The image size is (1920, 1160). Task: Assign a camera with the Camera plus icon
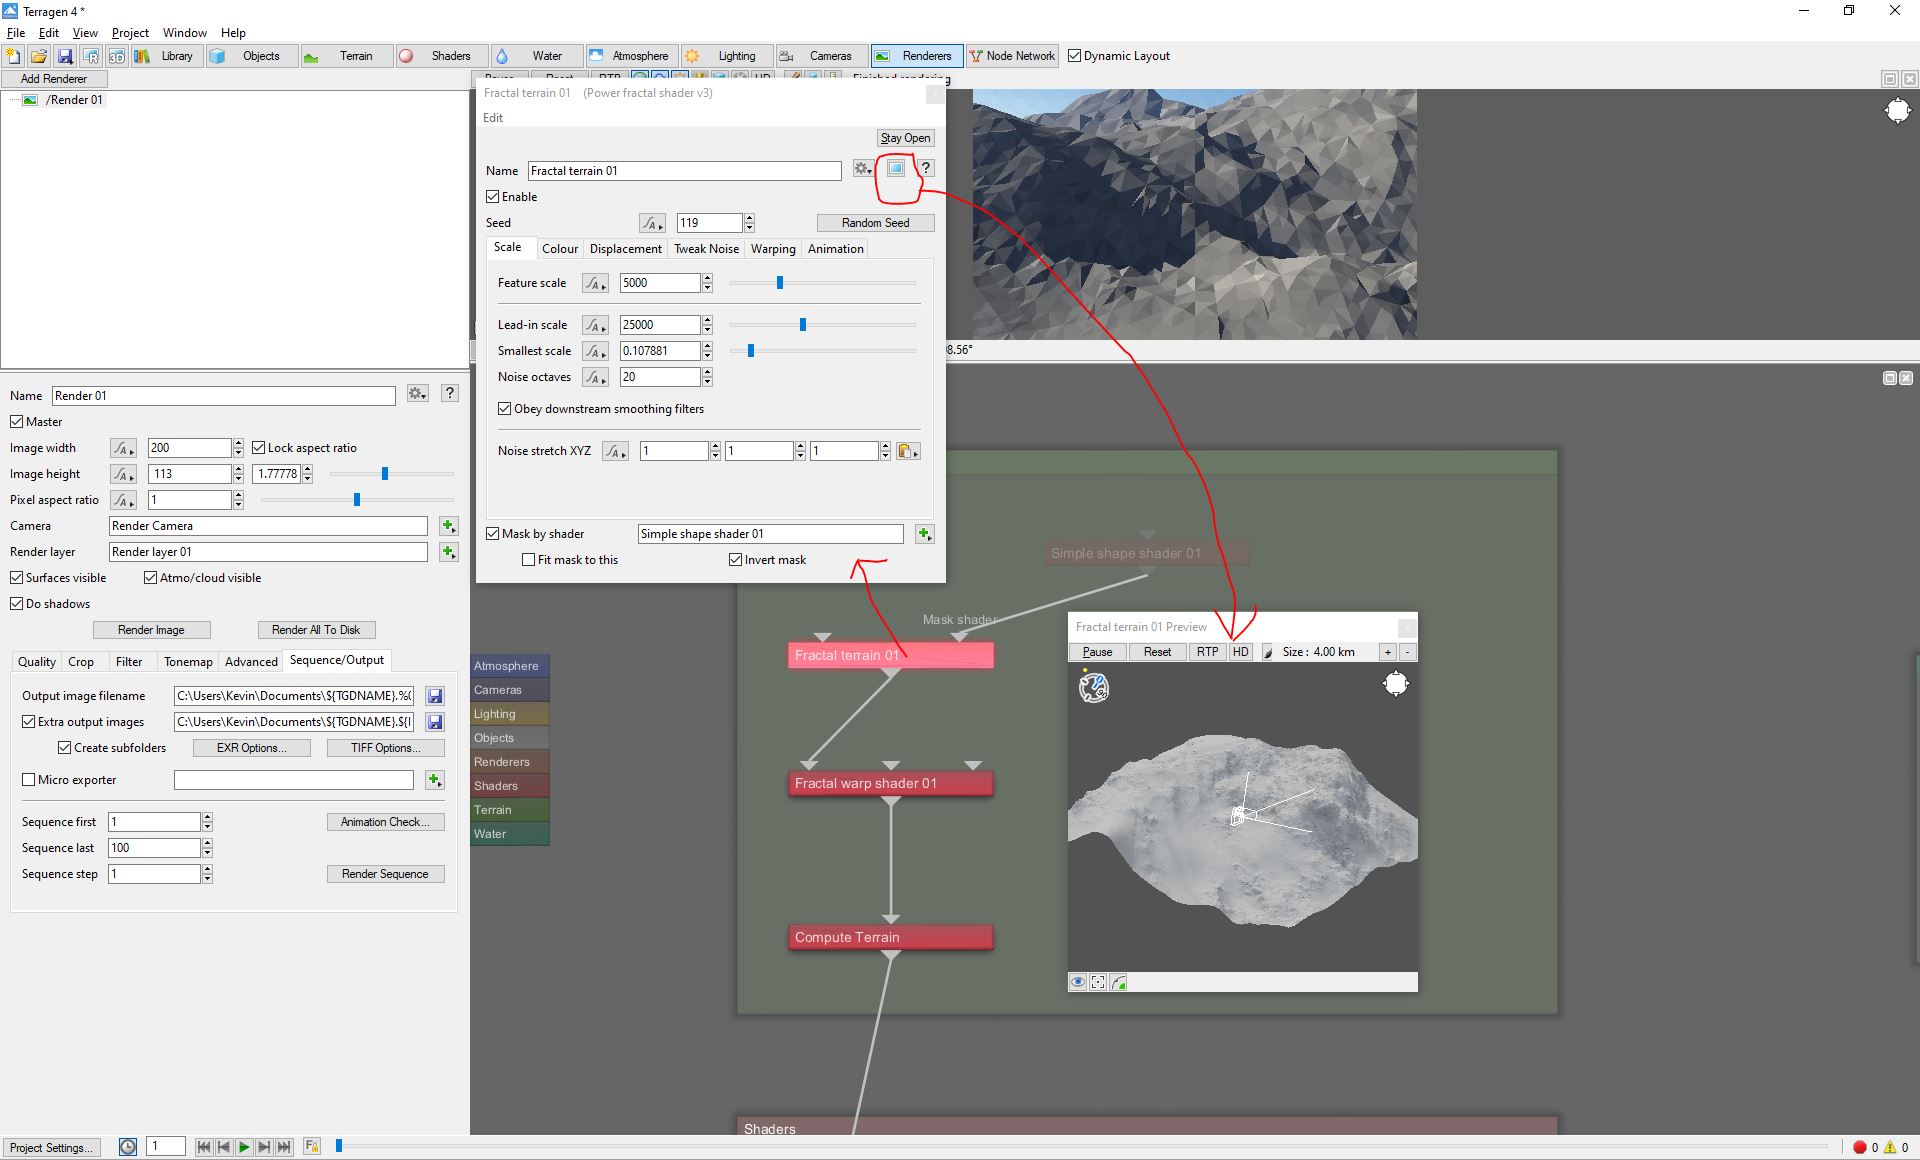pos(449,526)
